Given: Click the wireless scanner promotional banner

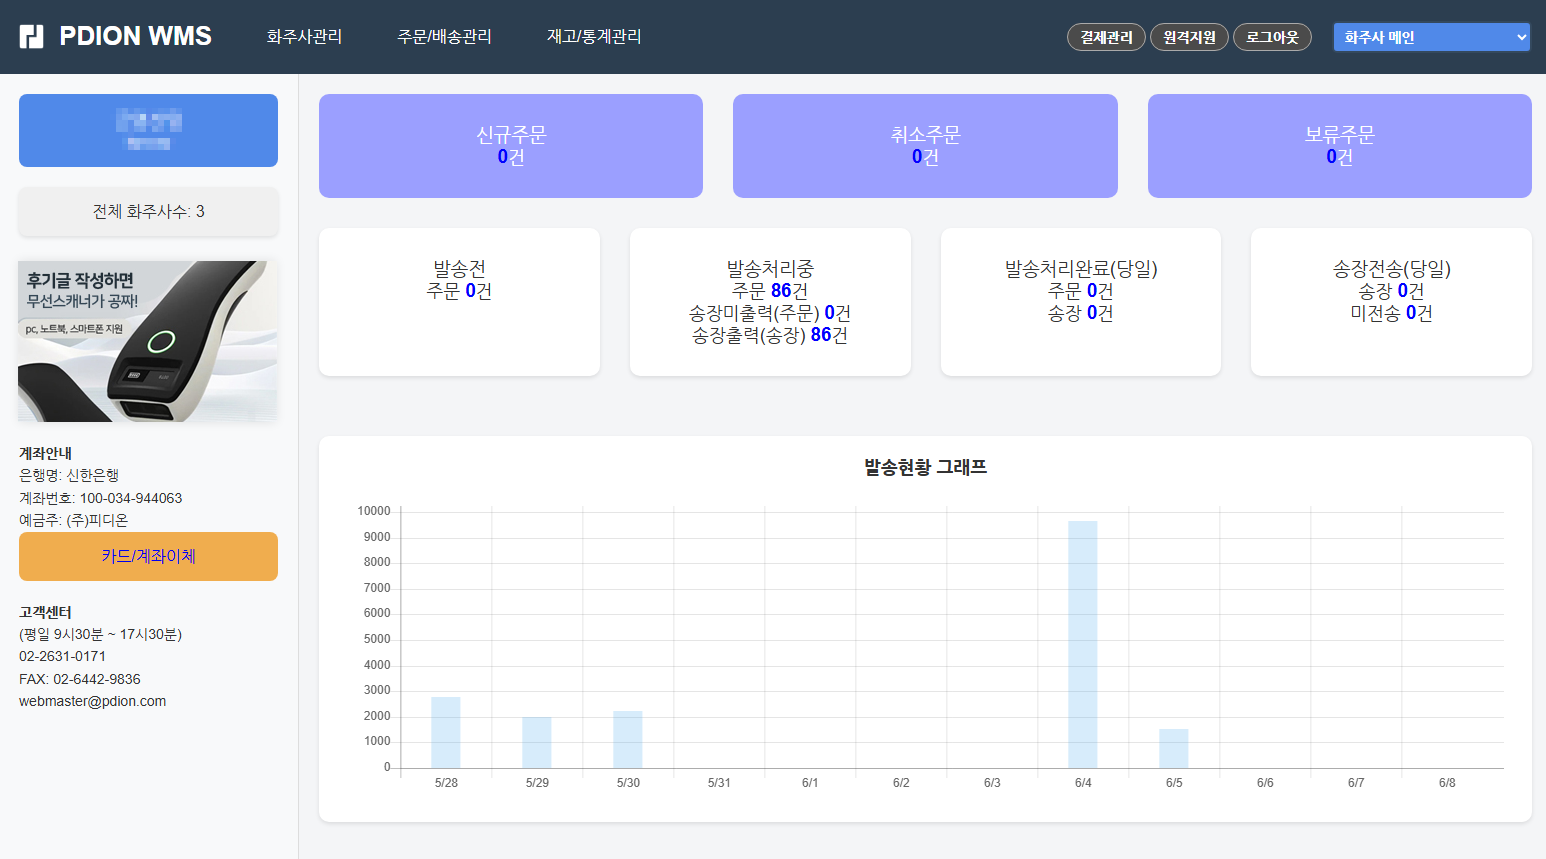Looking at the screenshot, I should [x=148, y=341].
